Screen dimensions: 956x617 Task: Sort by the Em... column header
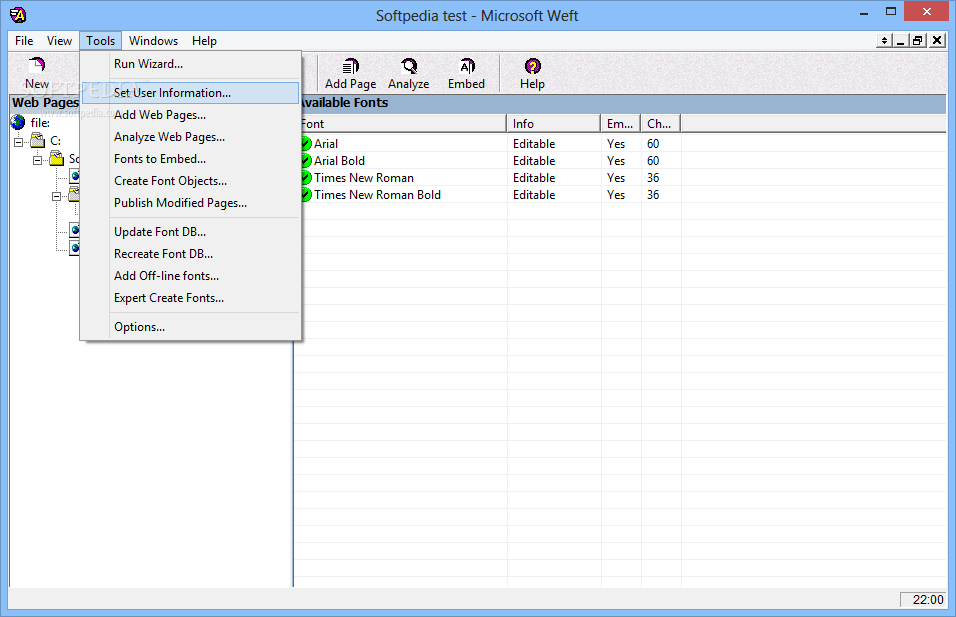click(x=621, y=124)
